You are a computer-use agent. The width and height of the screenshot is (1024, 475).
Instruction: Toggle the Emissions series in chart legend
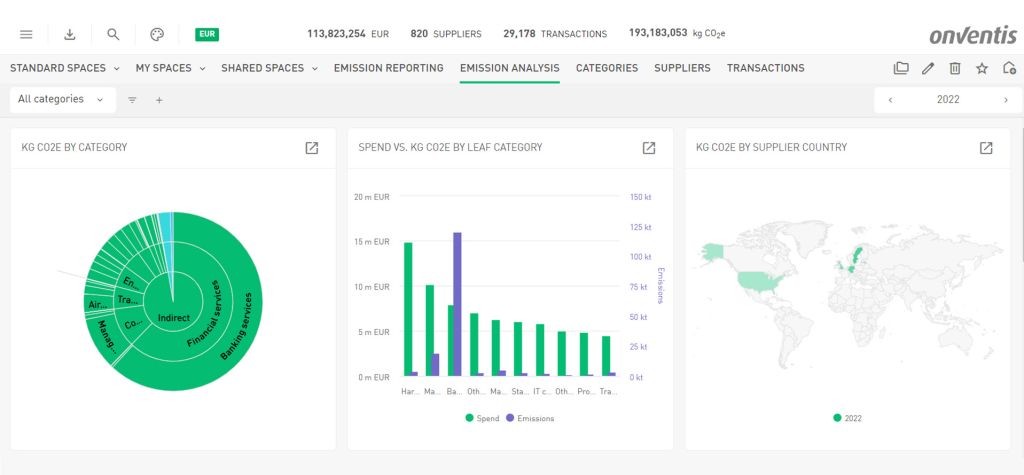[530, 418]
